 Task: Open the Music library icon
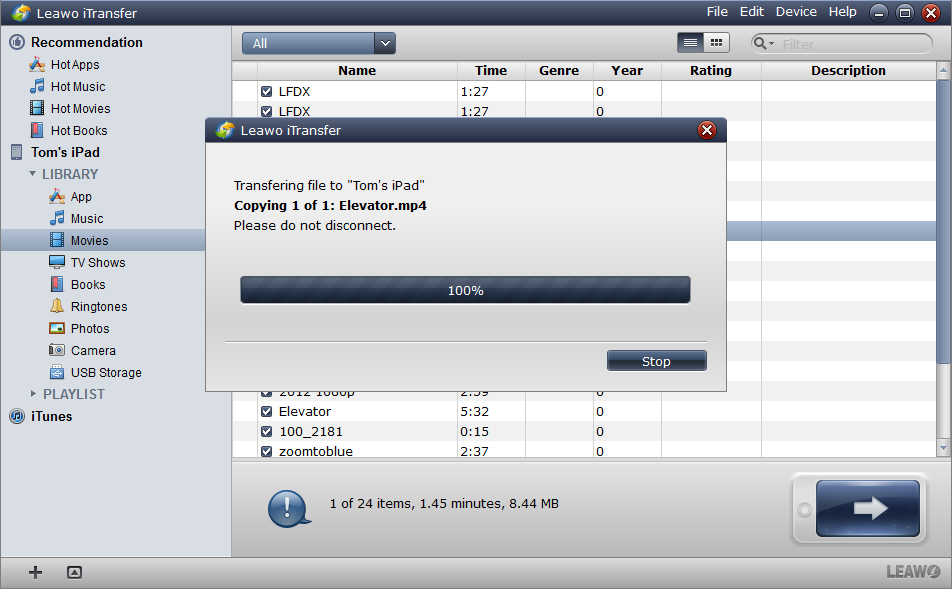point(57,218)
